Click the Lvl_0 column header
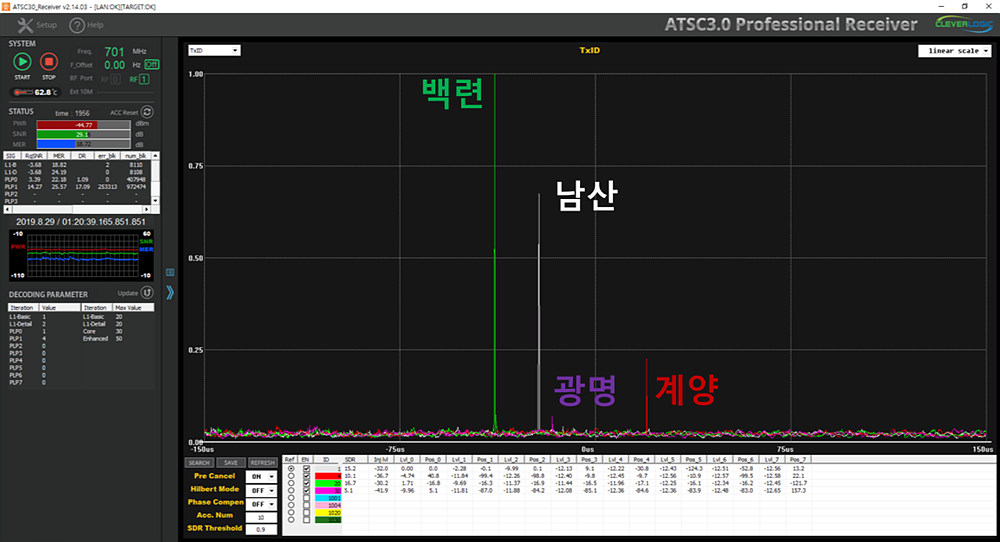The image size is (1000, 542). (407, 459)
